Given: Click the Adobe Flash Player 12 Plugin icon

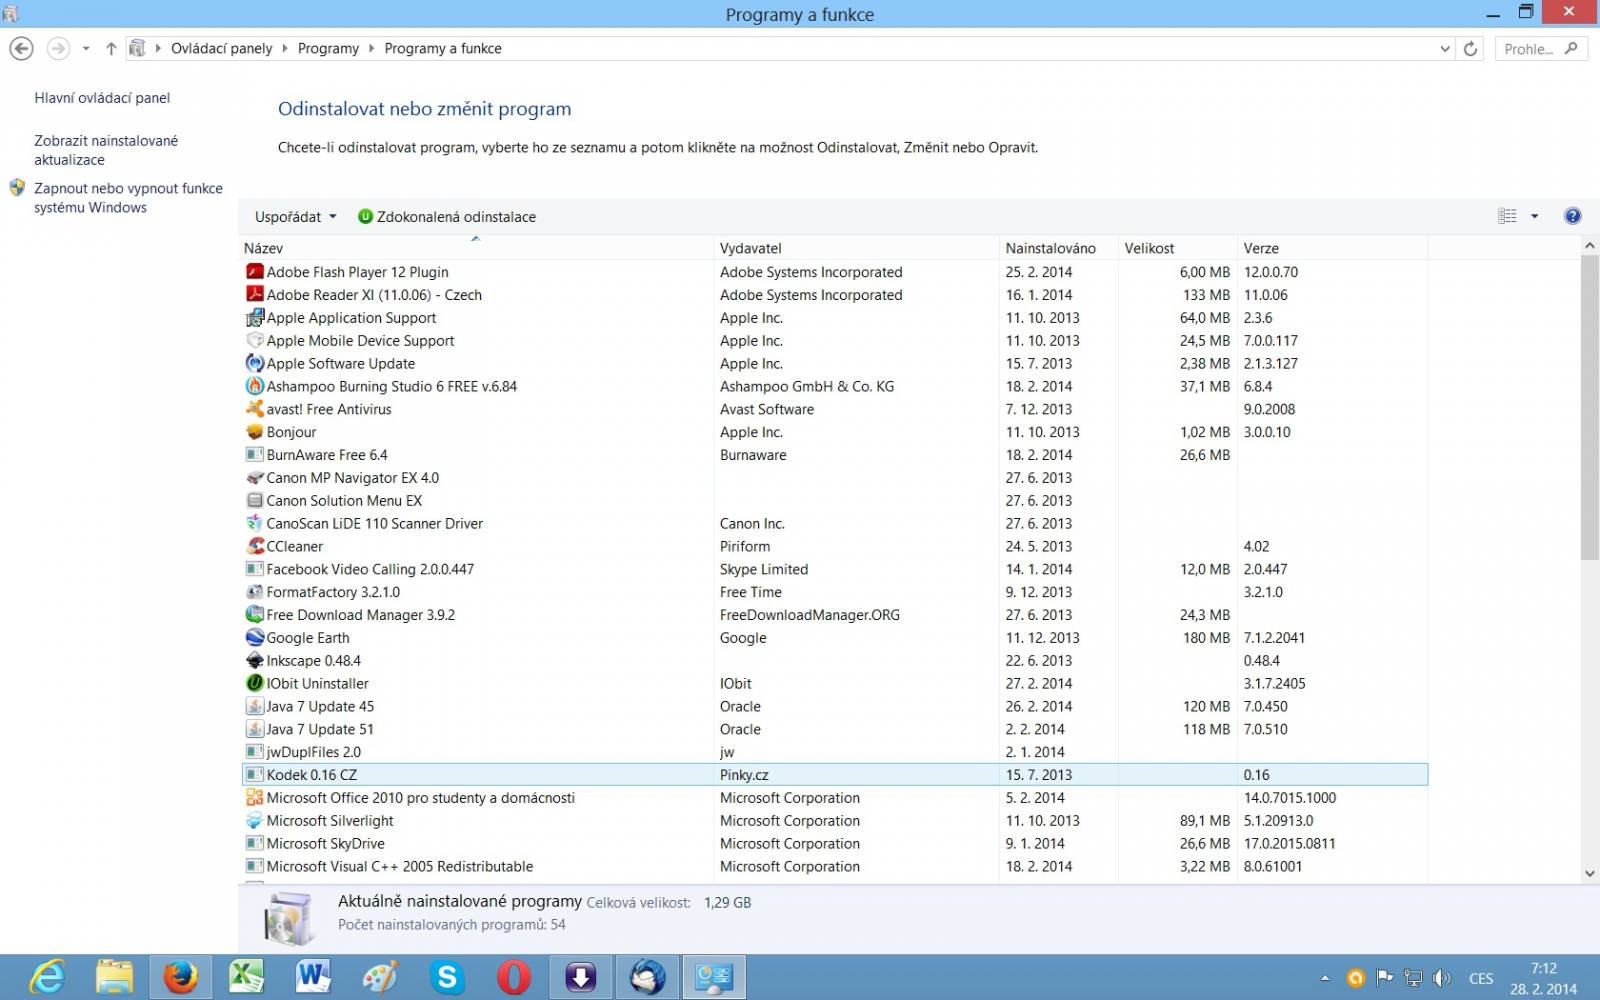Looking at the screenshot, I should click(x=255, y=271).
